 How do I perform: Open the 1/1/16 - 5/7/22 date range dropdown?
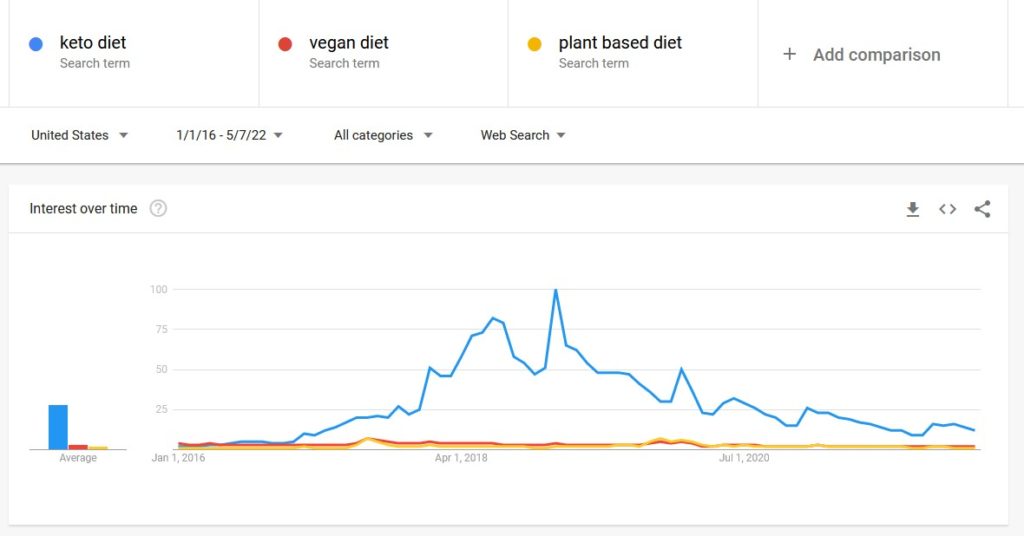click(229, 135)
